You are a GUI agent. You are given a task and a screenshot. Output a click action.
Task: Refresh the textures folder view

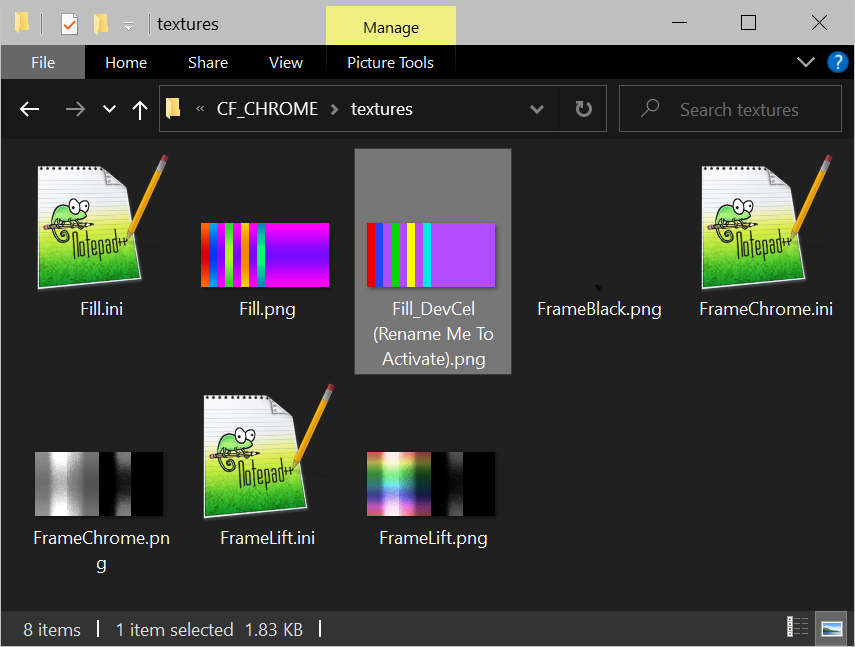[583, 109]
